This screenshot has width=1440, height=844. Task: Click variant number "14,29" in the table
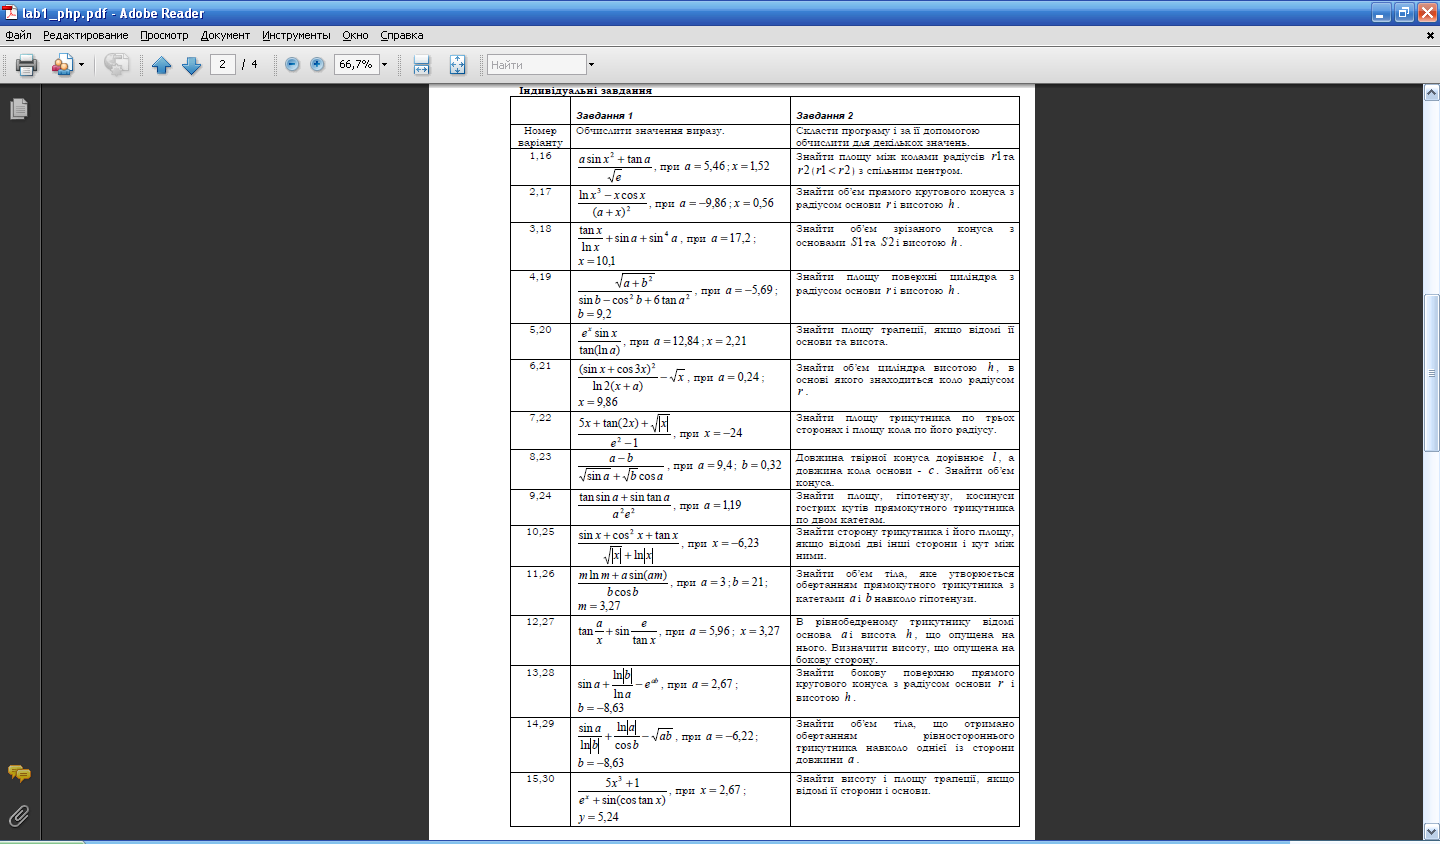(540, 723)
